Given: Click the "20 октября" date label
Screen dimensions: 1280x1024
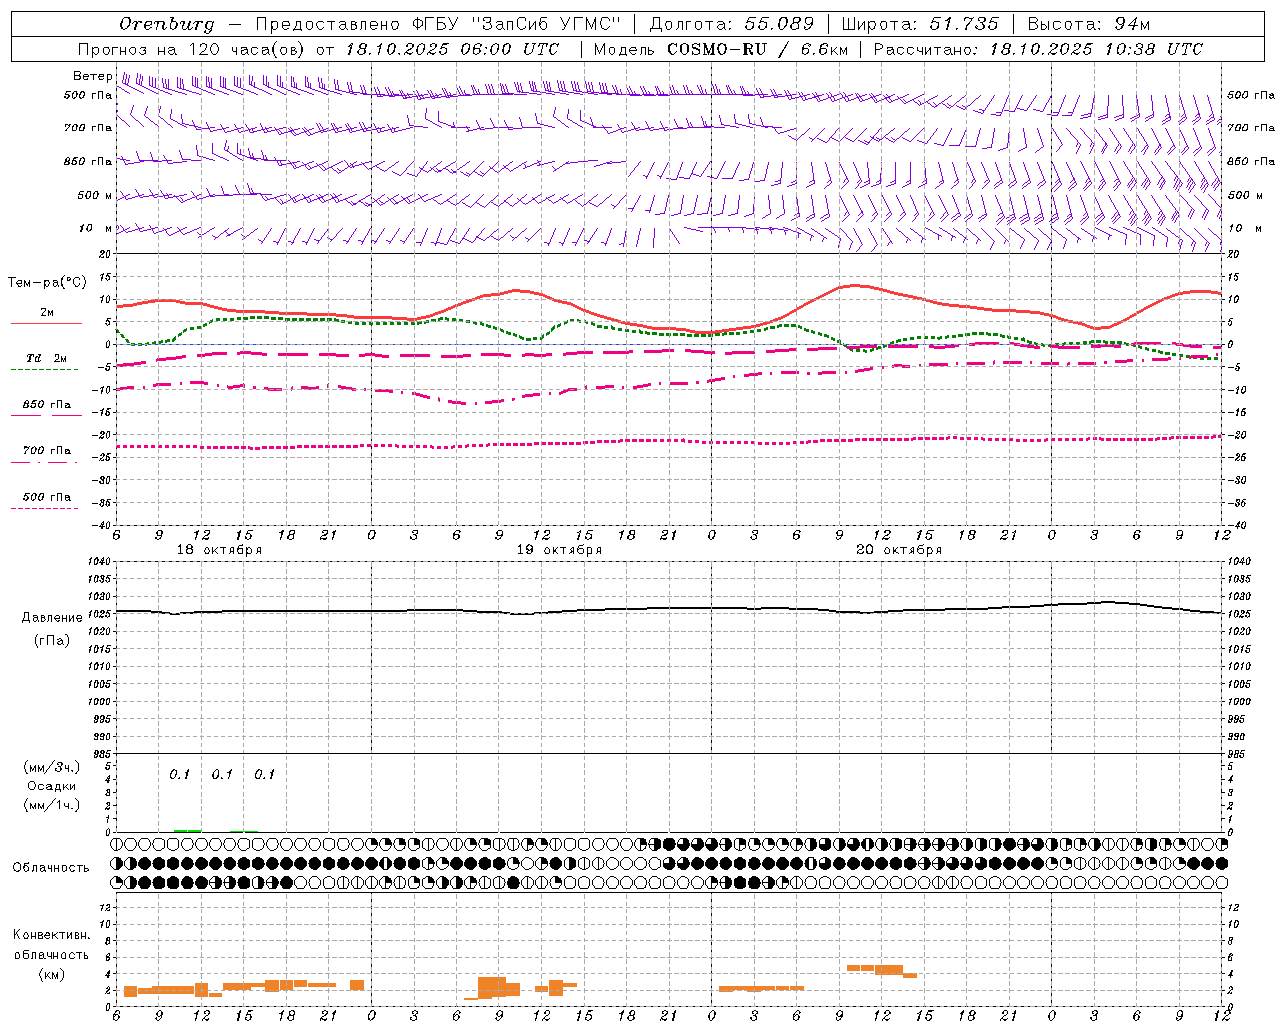Looking at the screenshot, I should [899, 550].
